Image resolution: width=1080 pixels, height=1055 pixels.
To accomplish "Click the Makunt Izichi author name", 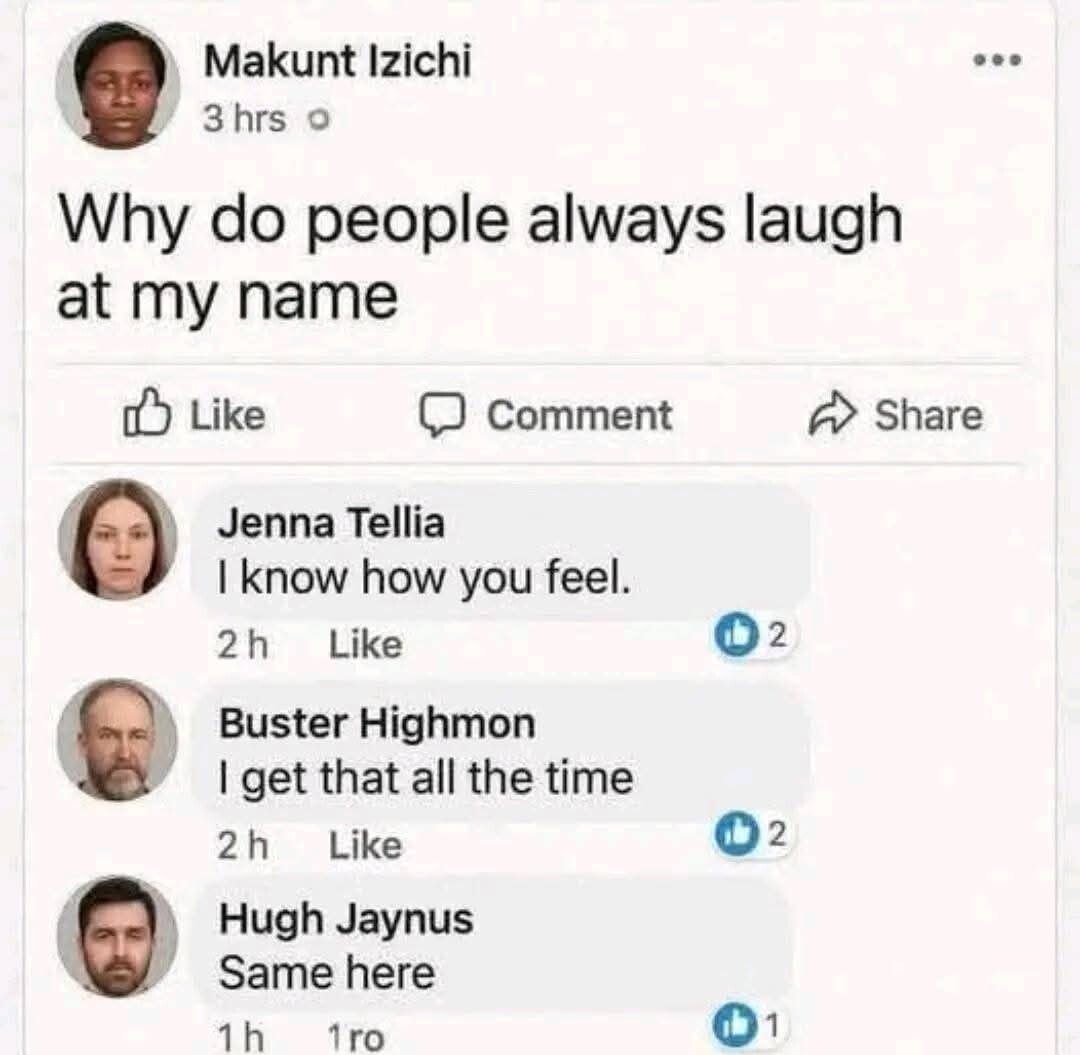I will coord(337,62).
